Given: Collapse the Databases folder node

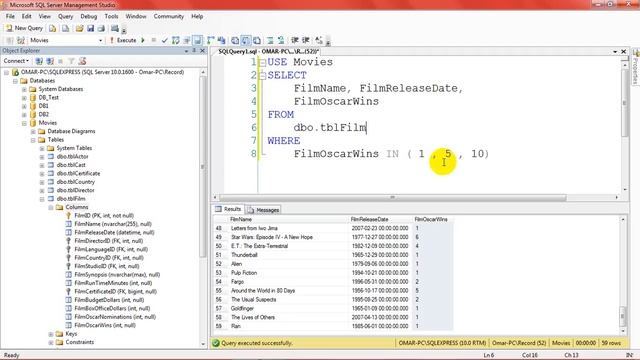Looking at the screenshot, I should click(15, 81).
